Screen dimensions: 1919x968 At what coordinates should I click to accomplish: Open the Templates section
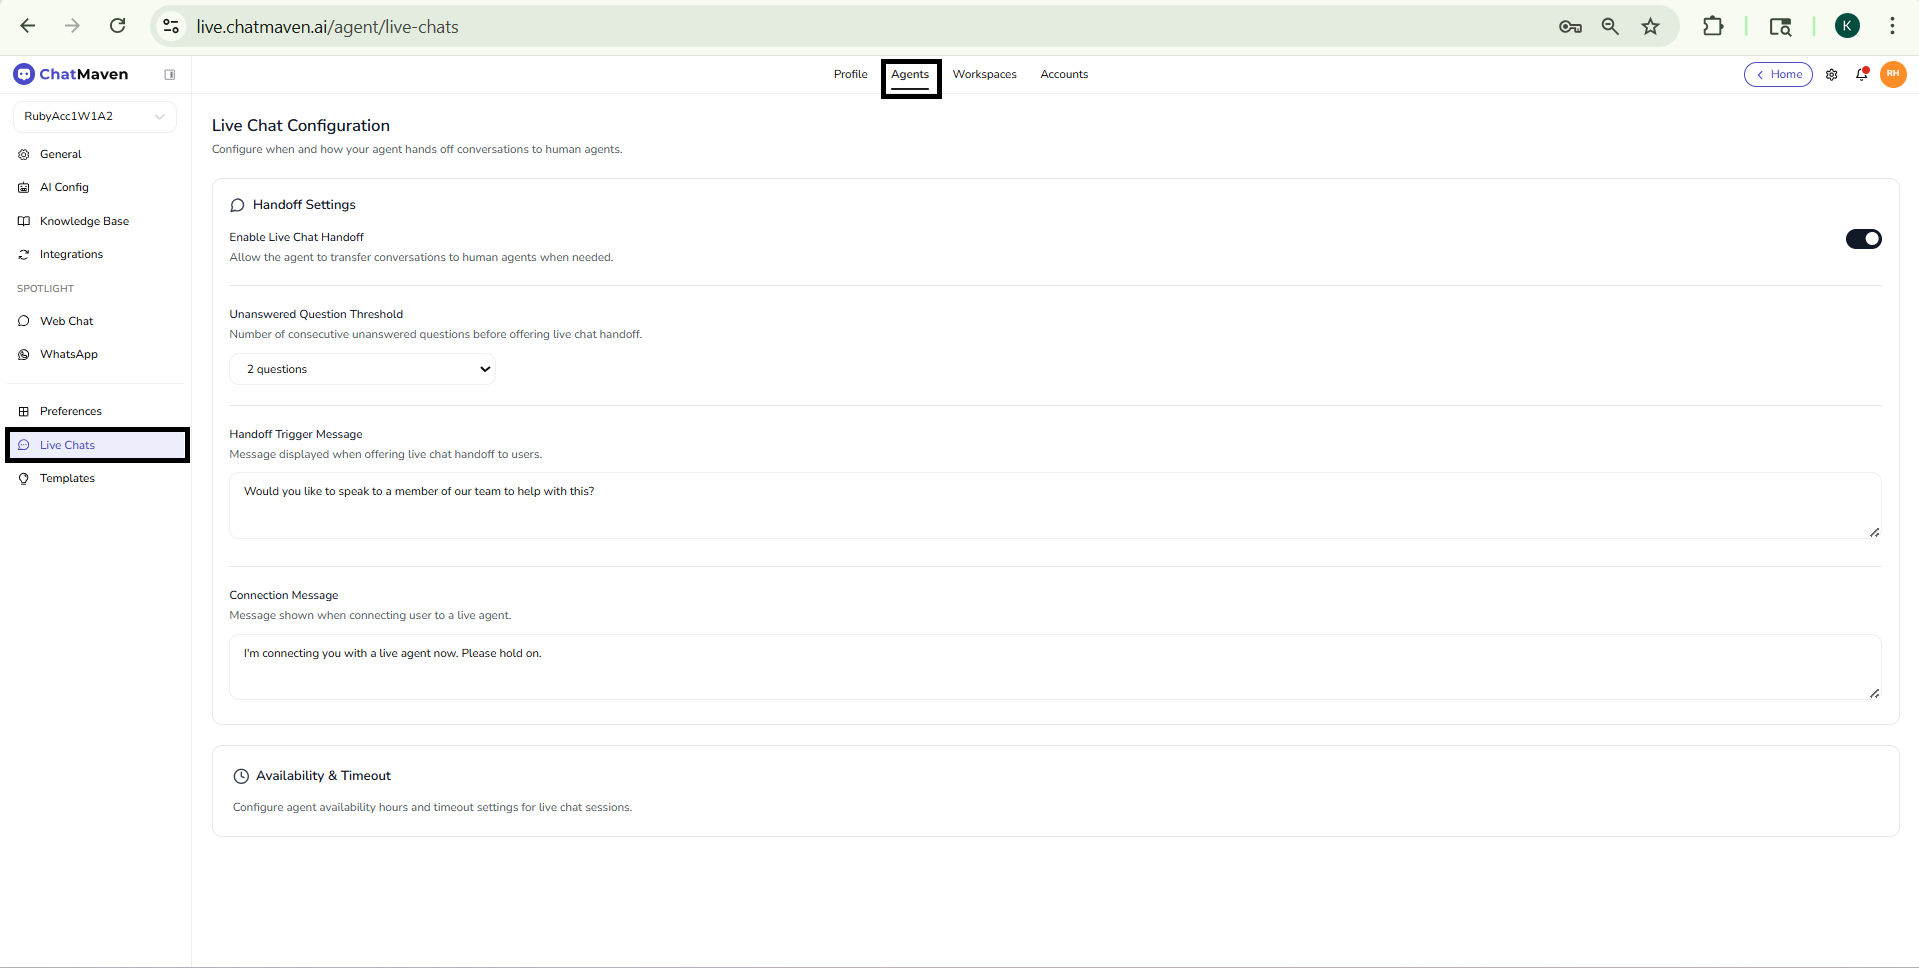tap(66, 478)
